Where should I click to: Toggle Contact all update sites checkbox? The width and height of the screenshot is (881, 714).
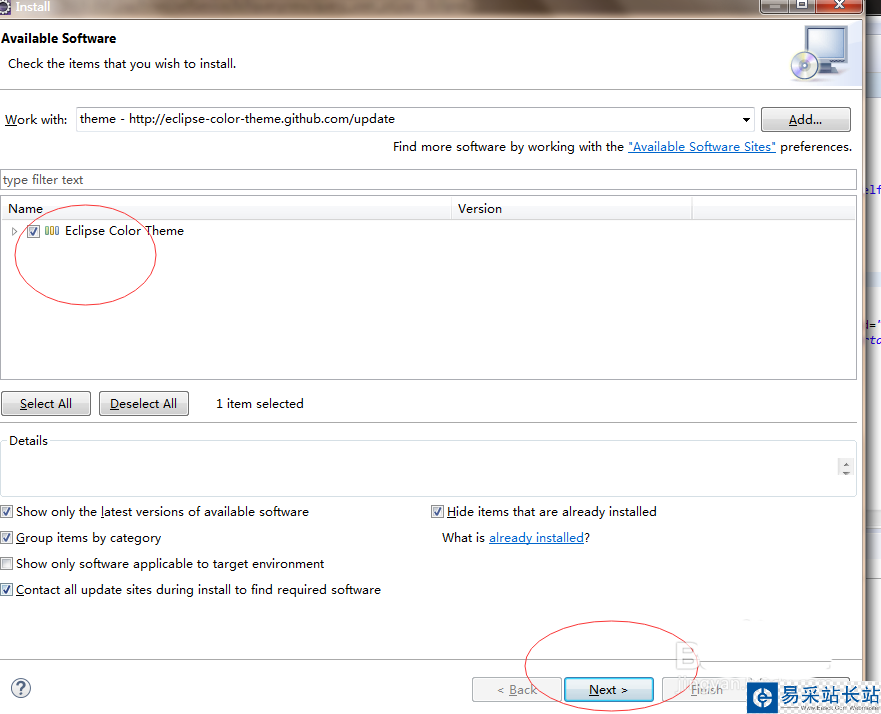[6, 589]
